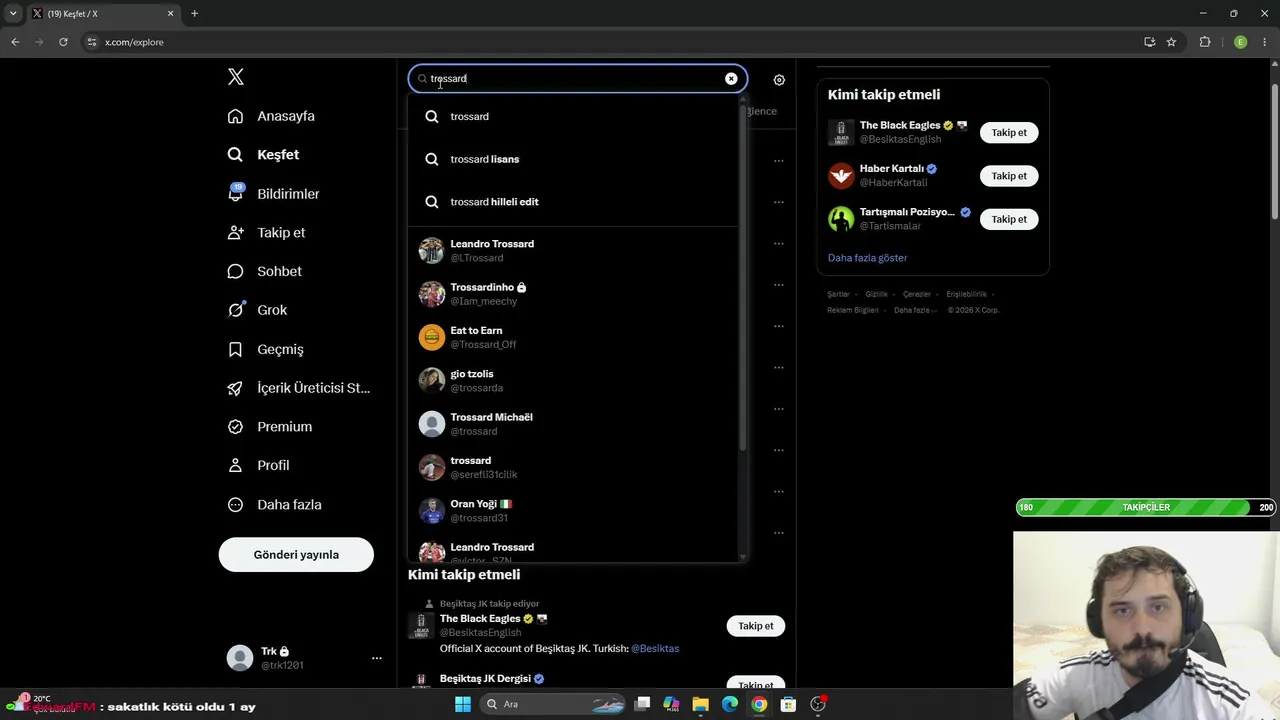The height and width of the screenshot is (720, 1280).
Task: Click the install app icon in address bar
Action: [1149, 42]
